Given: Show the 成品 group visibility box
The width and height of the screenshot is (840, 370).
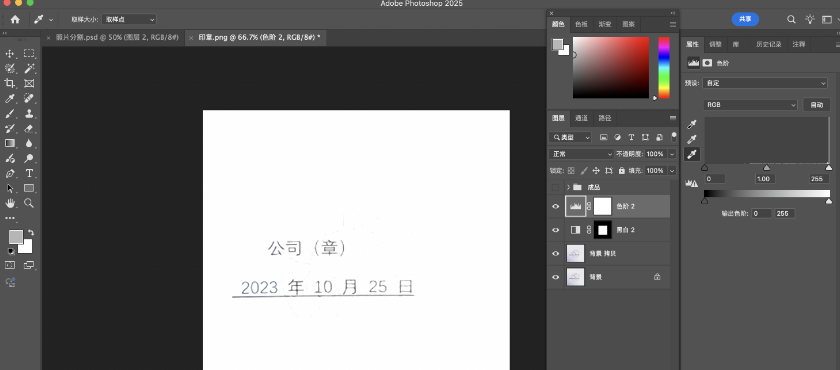Looking at the screenshot, I should [556, 187].
